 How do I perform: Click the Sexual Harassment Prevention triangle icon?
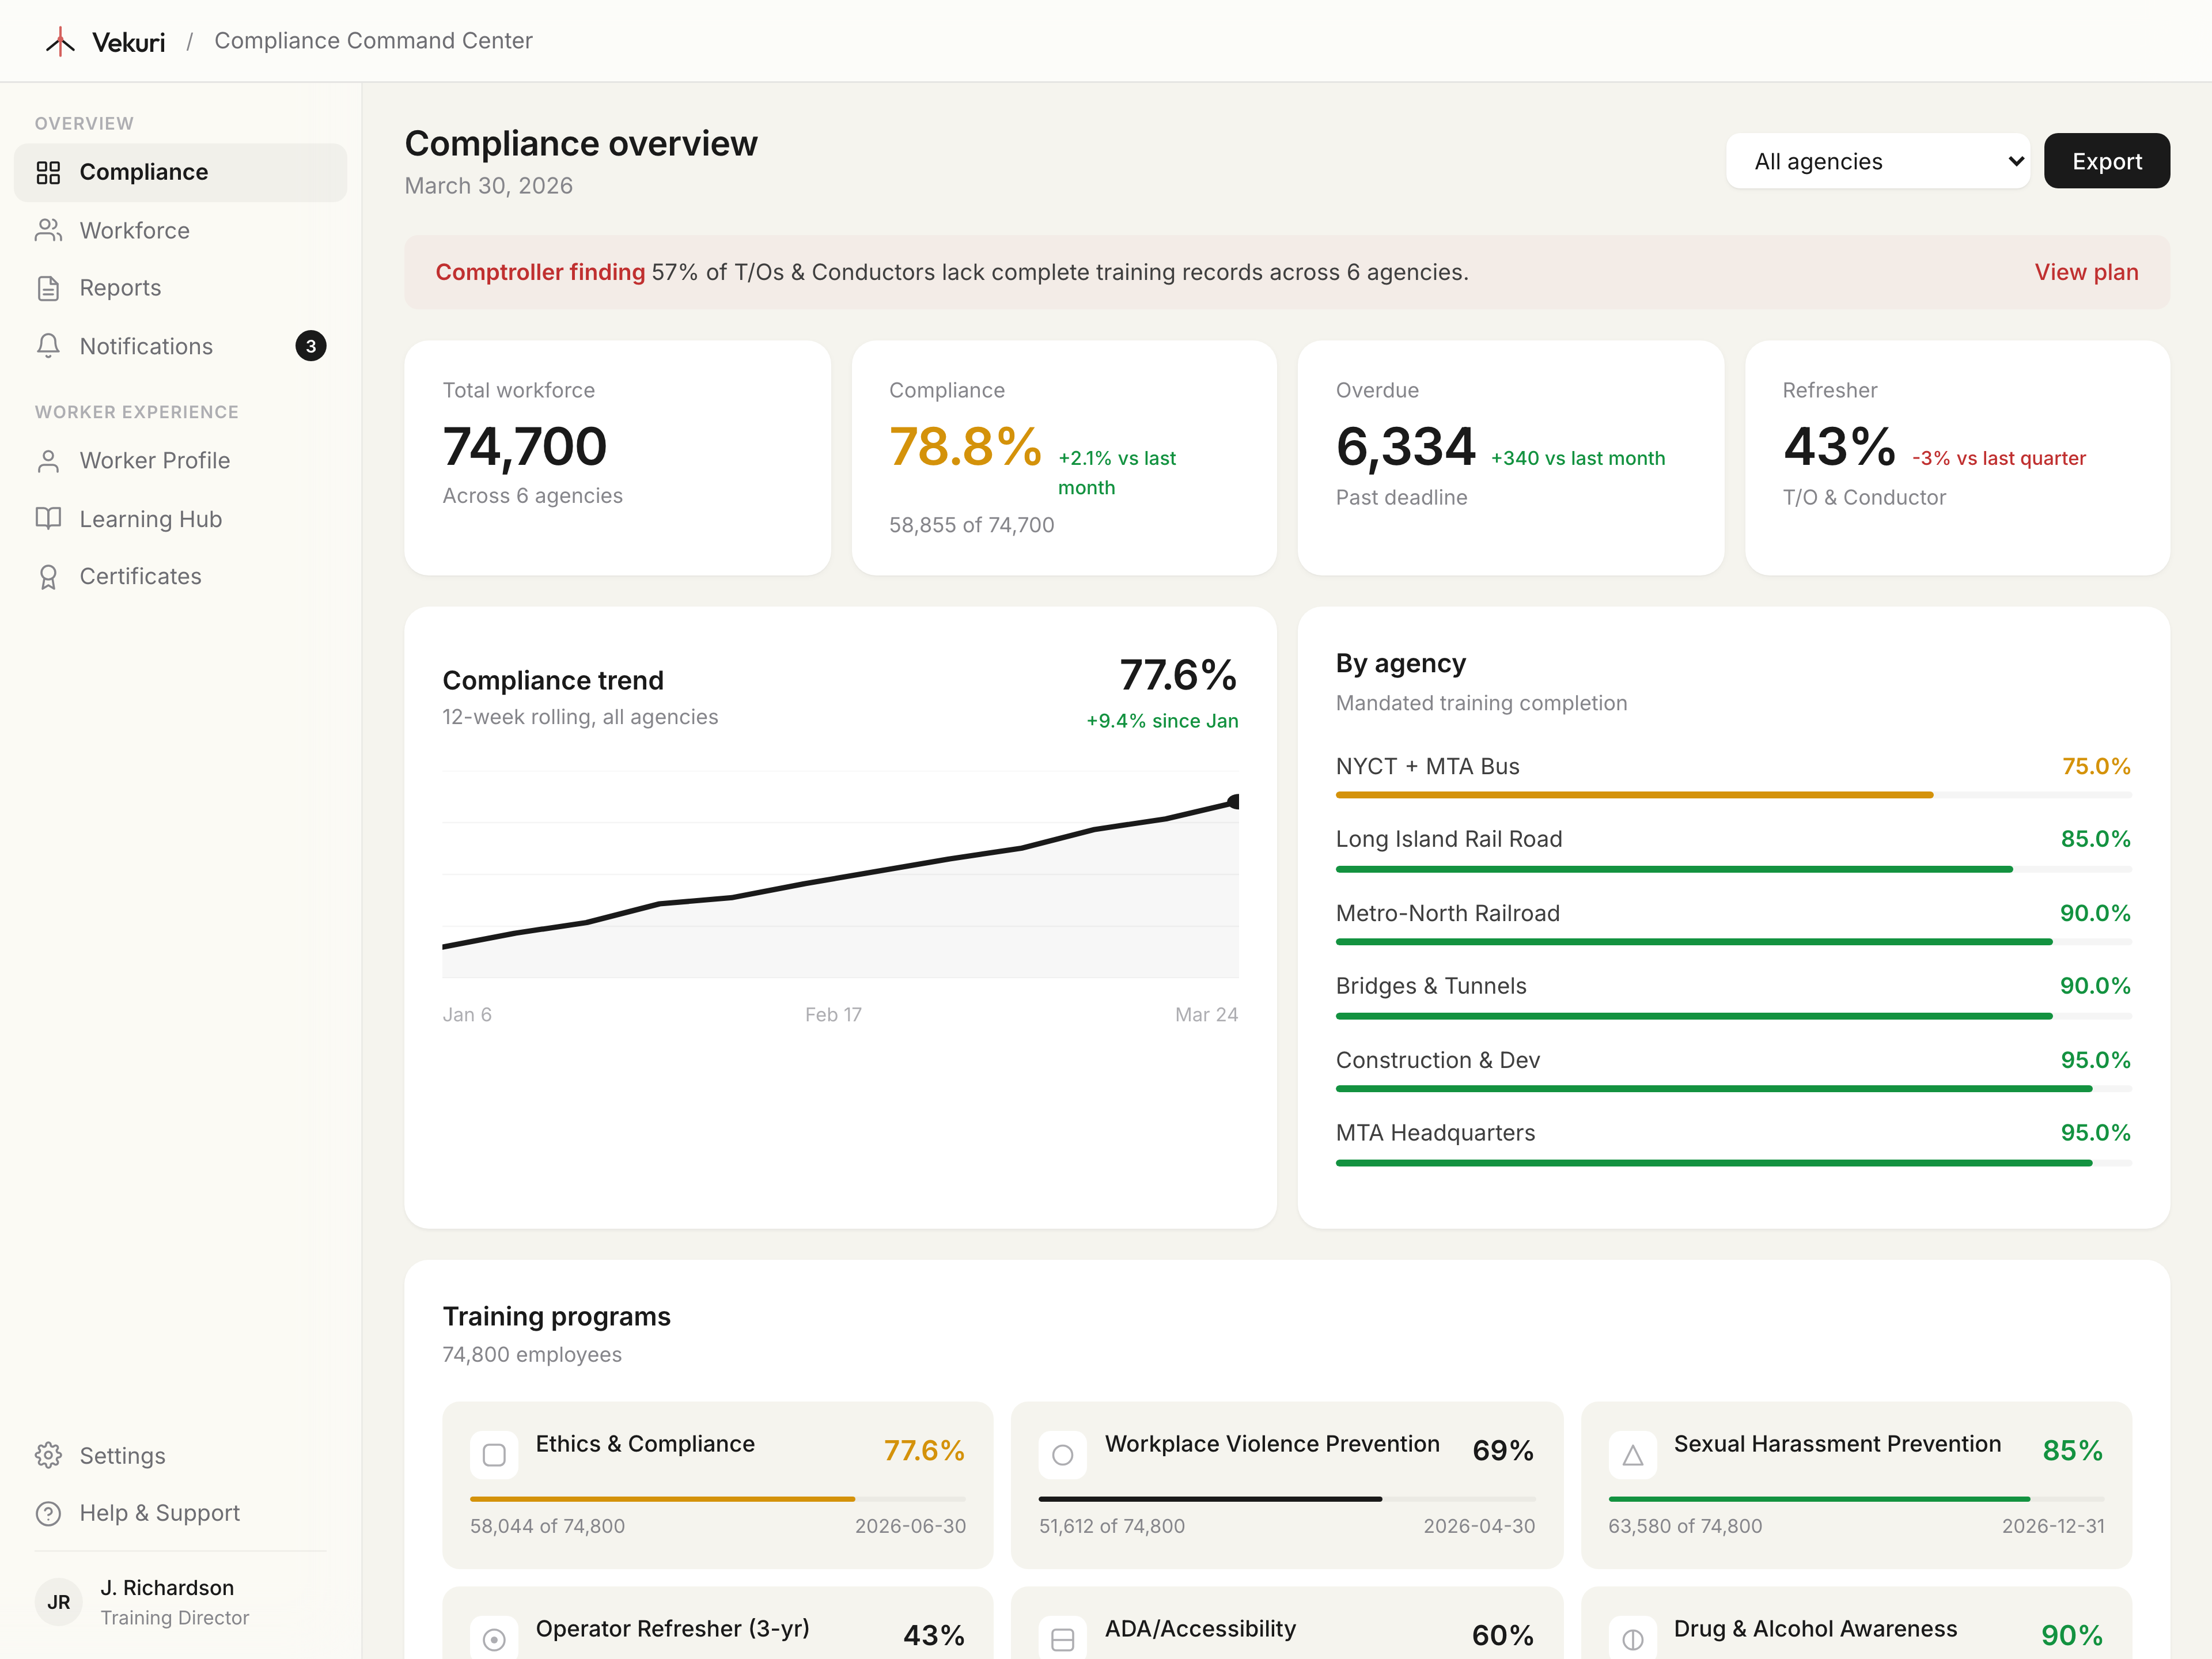coord(1632,1455)
